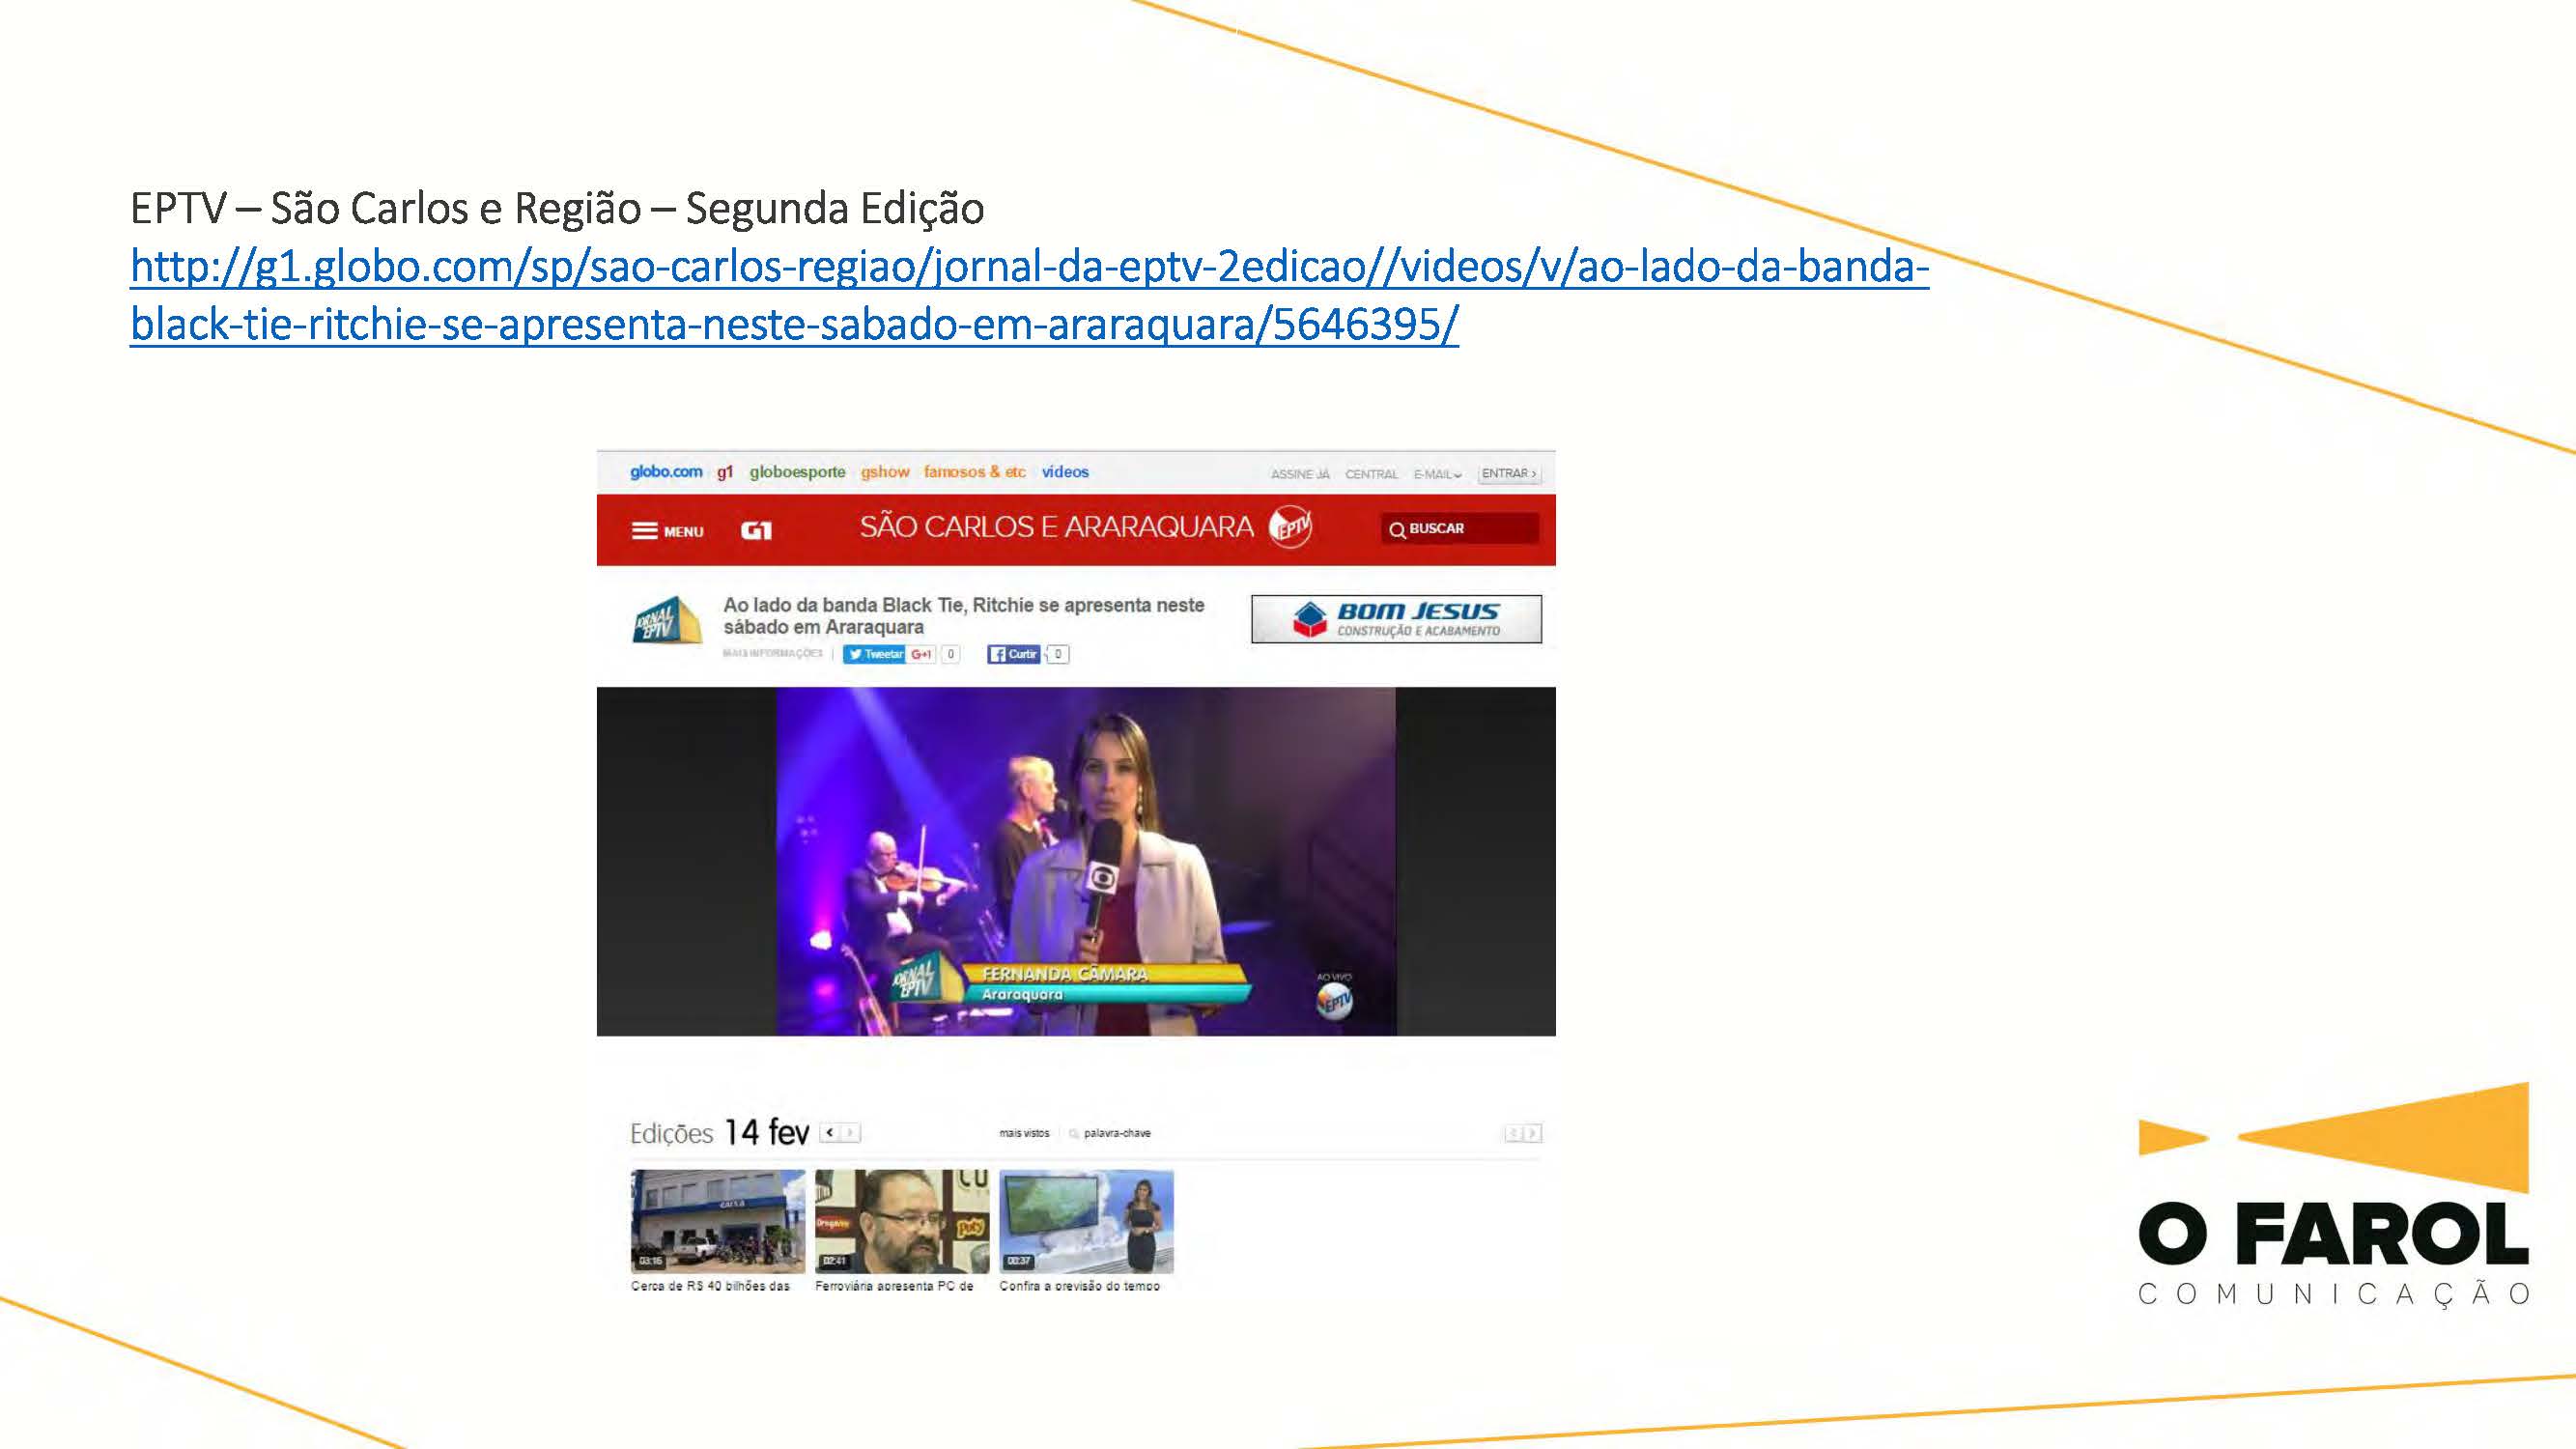The image size is (2576, 1449).
Task: Page video carousel right with arrow
Action: click(x=1532, y=1133)
